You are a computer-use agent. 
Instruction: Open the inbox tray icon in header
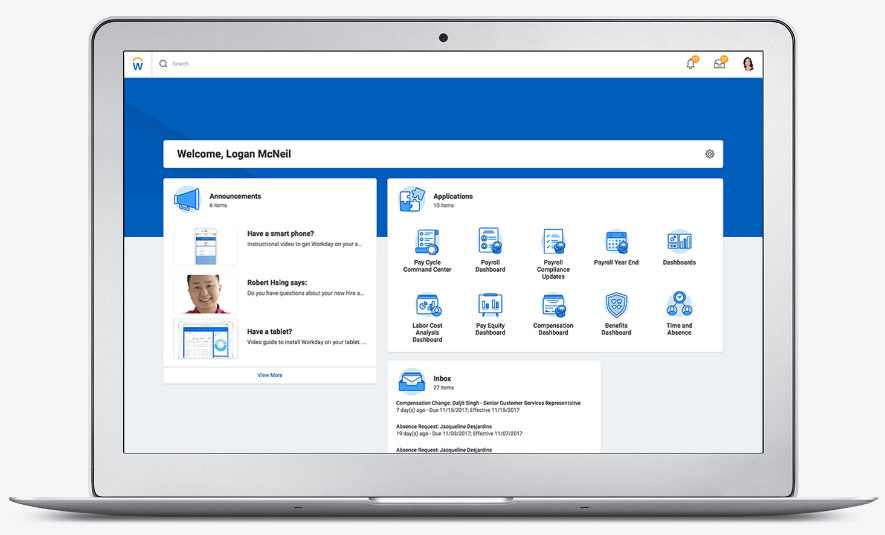coord(719,64)
